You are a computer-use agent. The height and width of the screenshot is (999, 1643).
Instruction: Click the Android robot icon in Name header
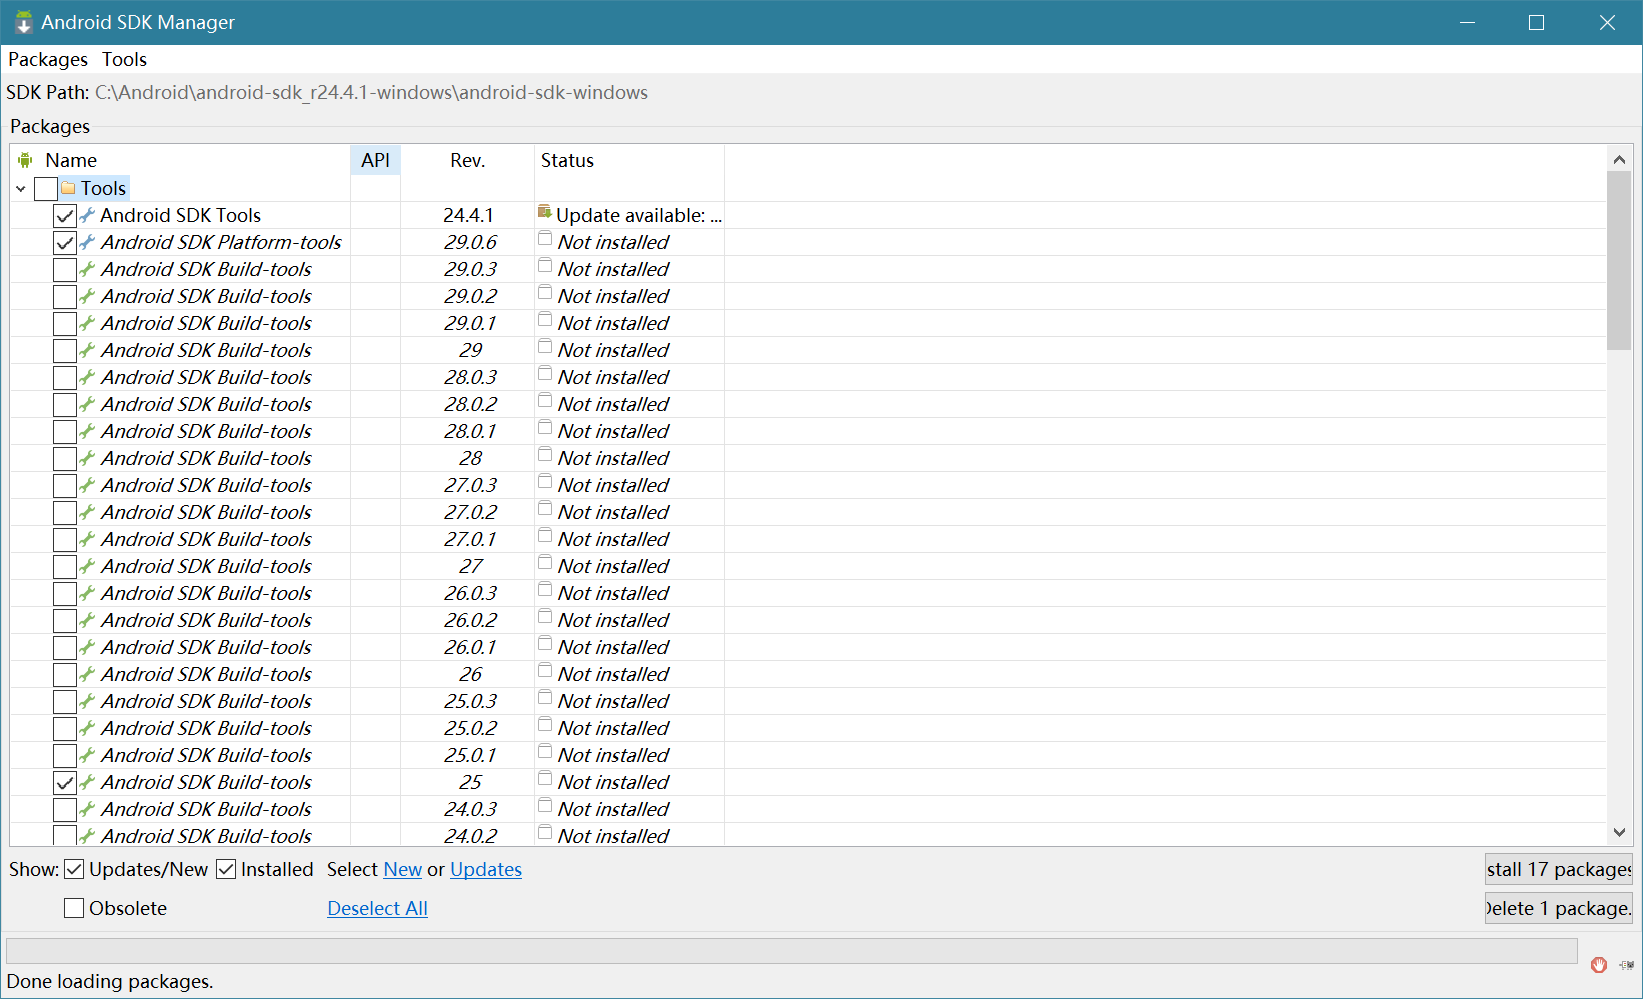(x=25, y=160)
